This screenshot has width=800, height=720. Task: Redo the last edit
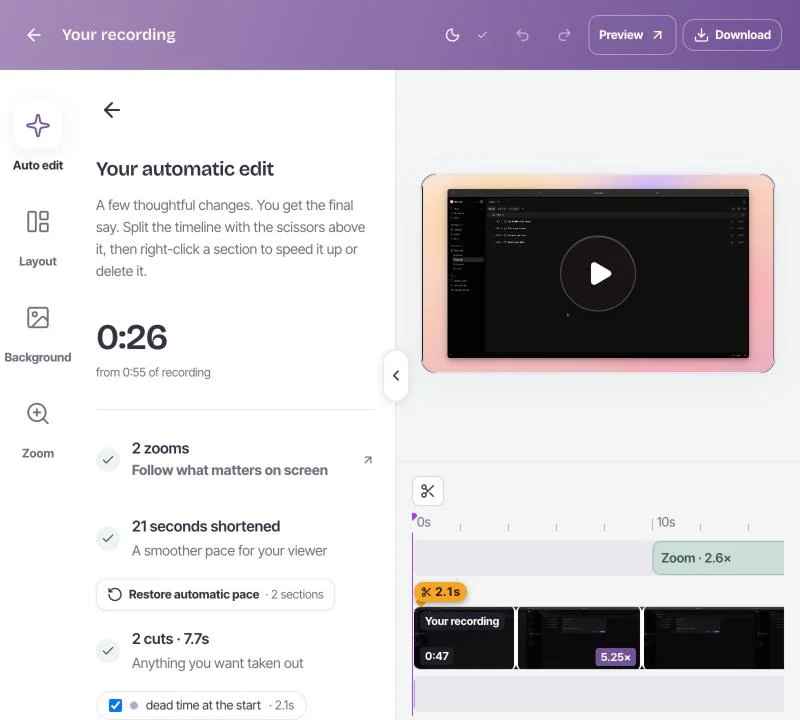(564, 35)
